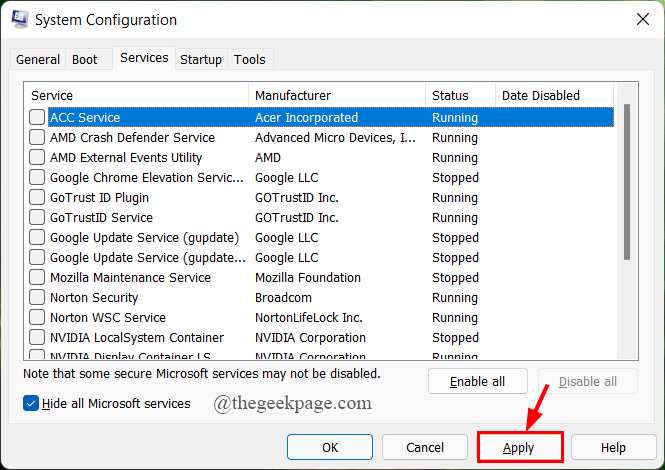The image size is (665, 470).
Task: Sort by the Status column header
Action: (460, 95)
